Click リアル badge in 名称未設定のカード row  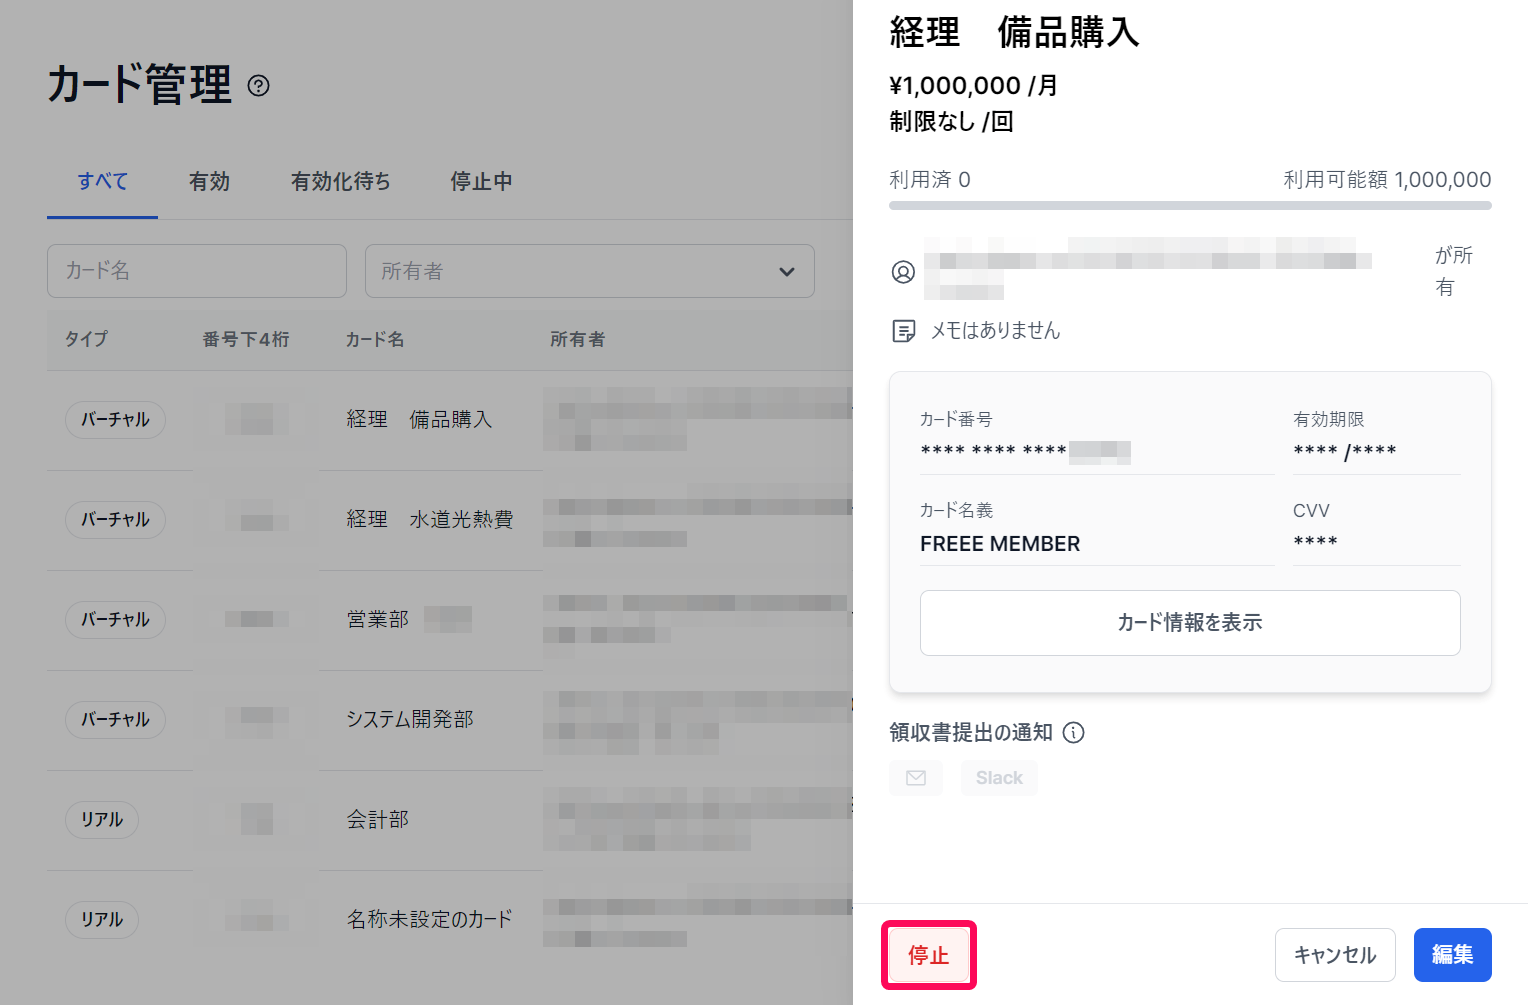click(x=102, y=920)
